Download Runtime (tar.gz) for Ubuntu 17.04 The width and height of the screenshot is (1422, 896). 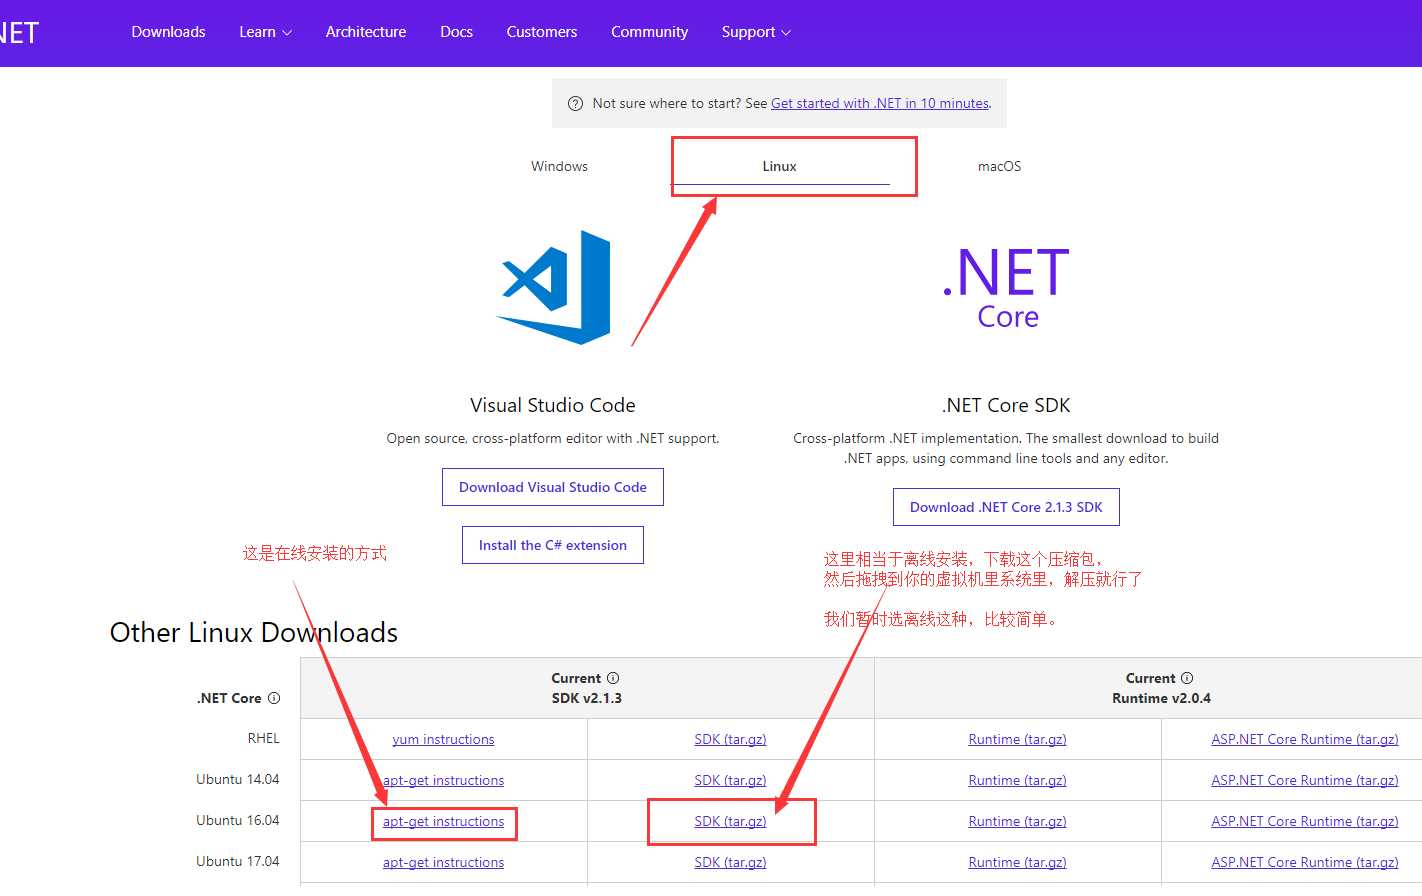1017,862
